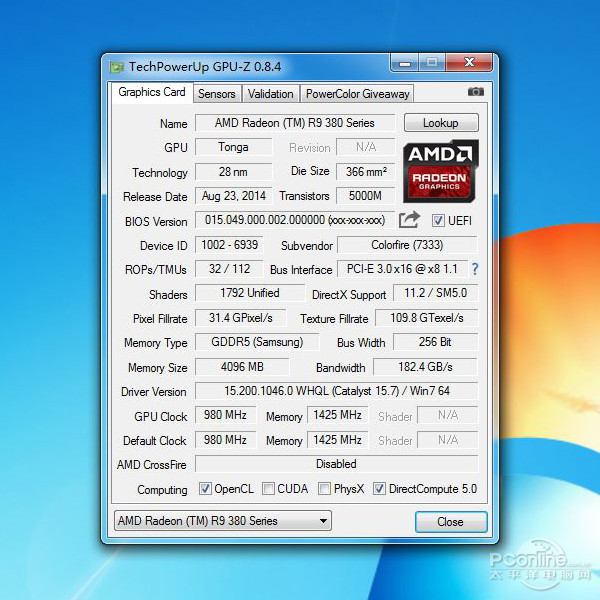Image resolution: width=600 pixels, height=600 pixels.
Task: Click the BIOS Version field
Action: point(295,220)
